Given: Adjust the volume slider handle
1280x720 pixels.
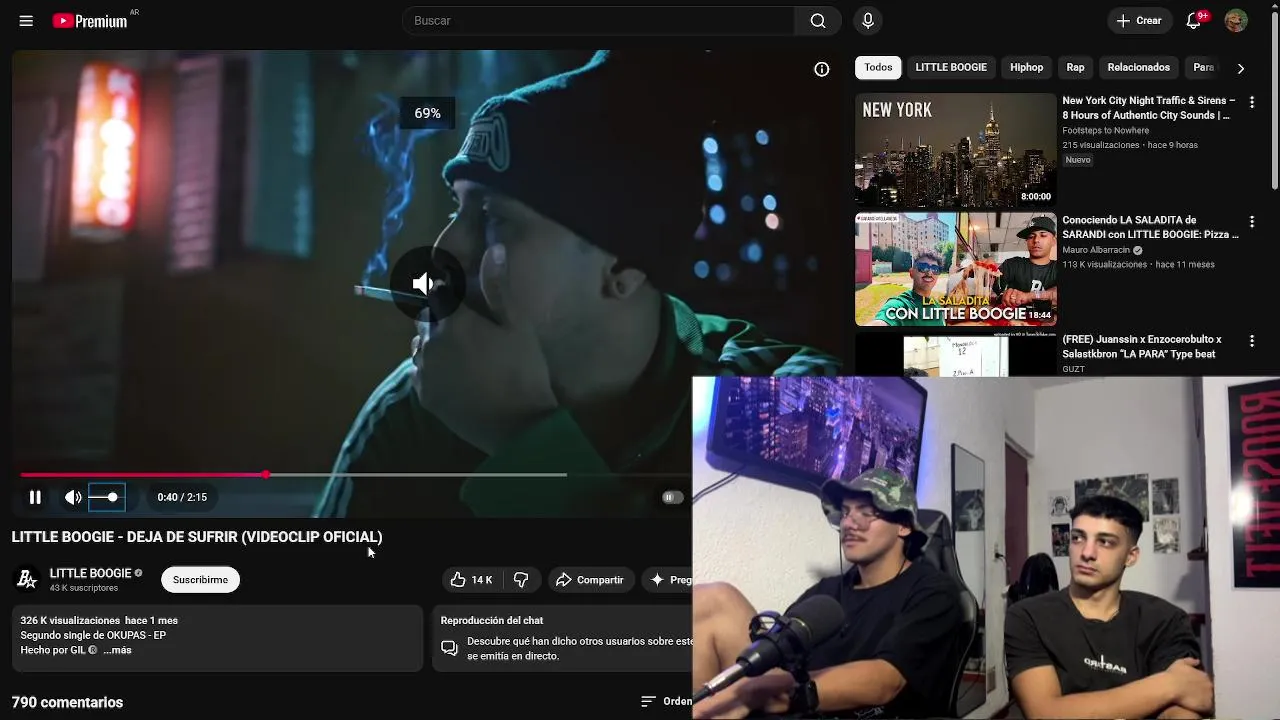Looking at the screenshot, I should coord(112,497).
